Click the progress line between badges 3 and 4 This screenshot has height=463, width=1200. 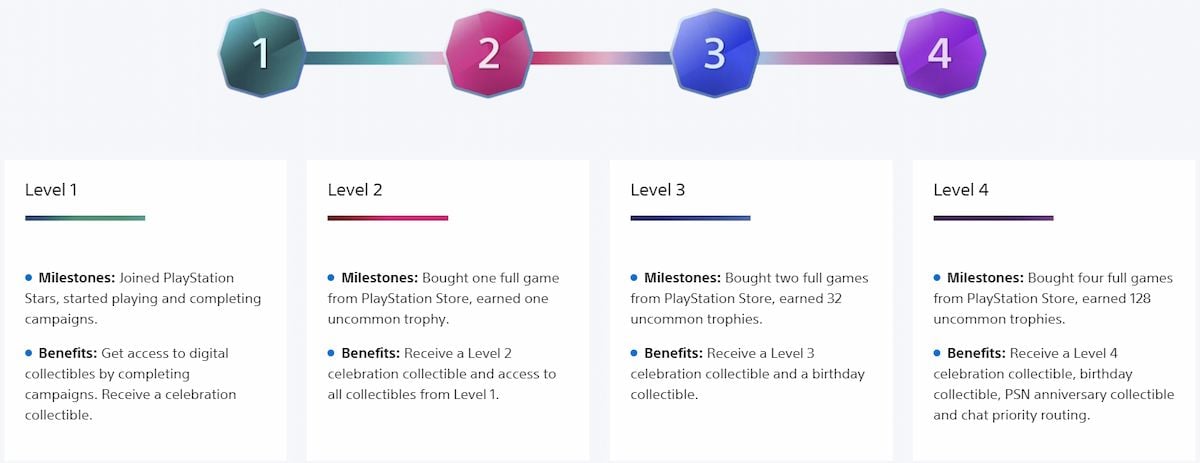pyautogui.click(x=828, y=57)
